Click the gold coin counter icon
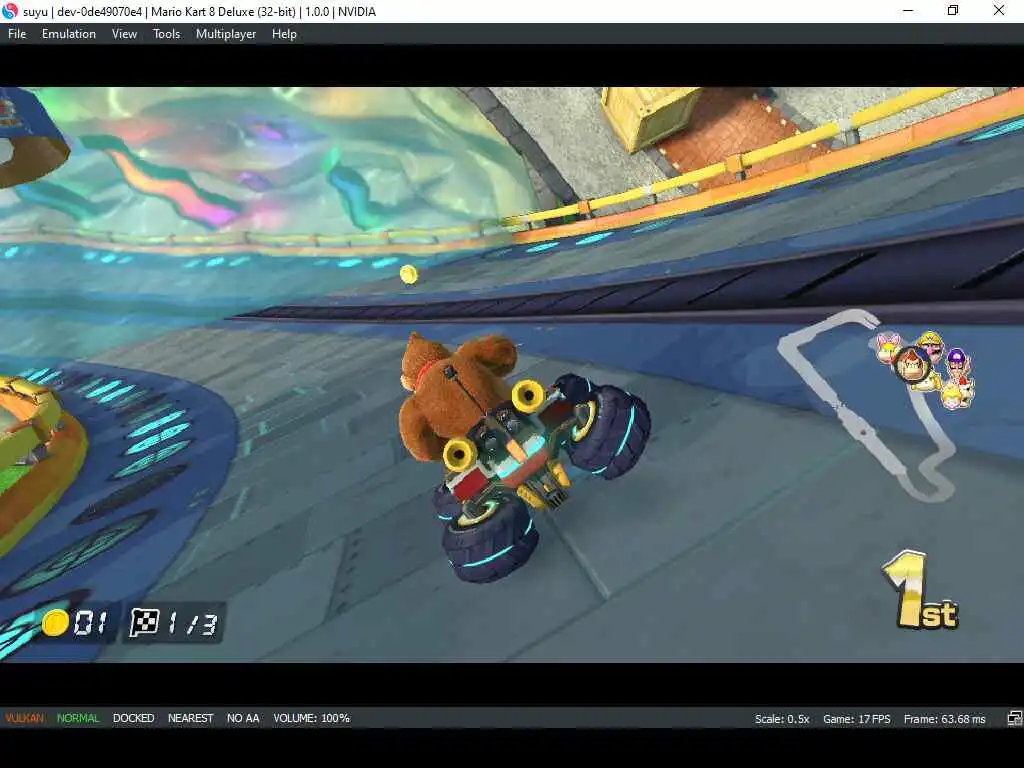 tap(56, 622)
